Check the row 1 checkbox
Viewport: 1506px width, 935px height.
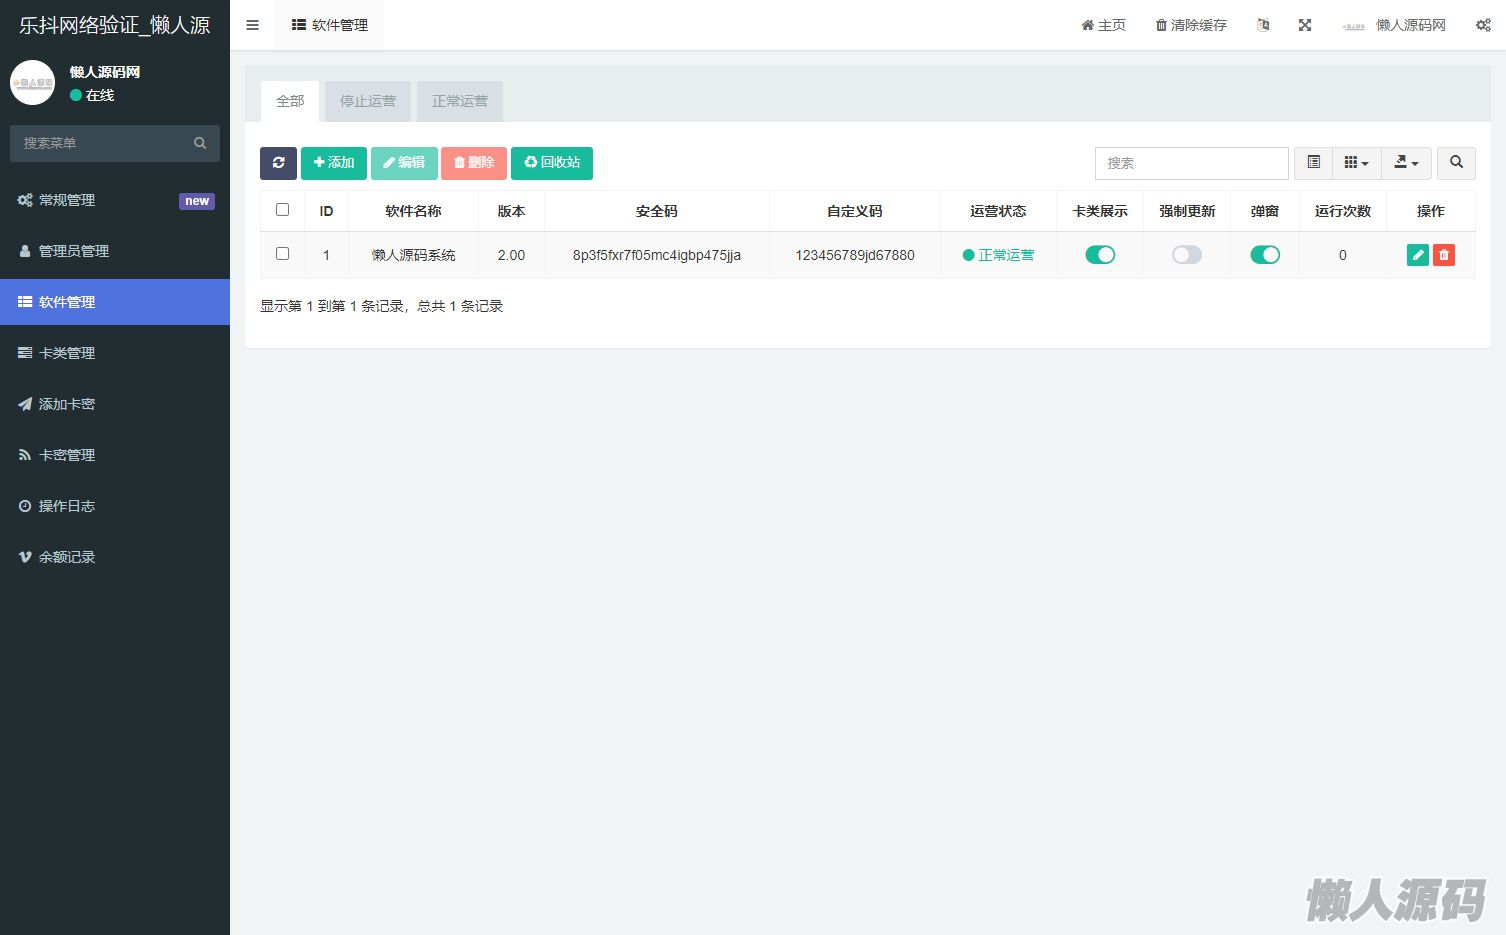(x=282, y=254)
